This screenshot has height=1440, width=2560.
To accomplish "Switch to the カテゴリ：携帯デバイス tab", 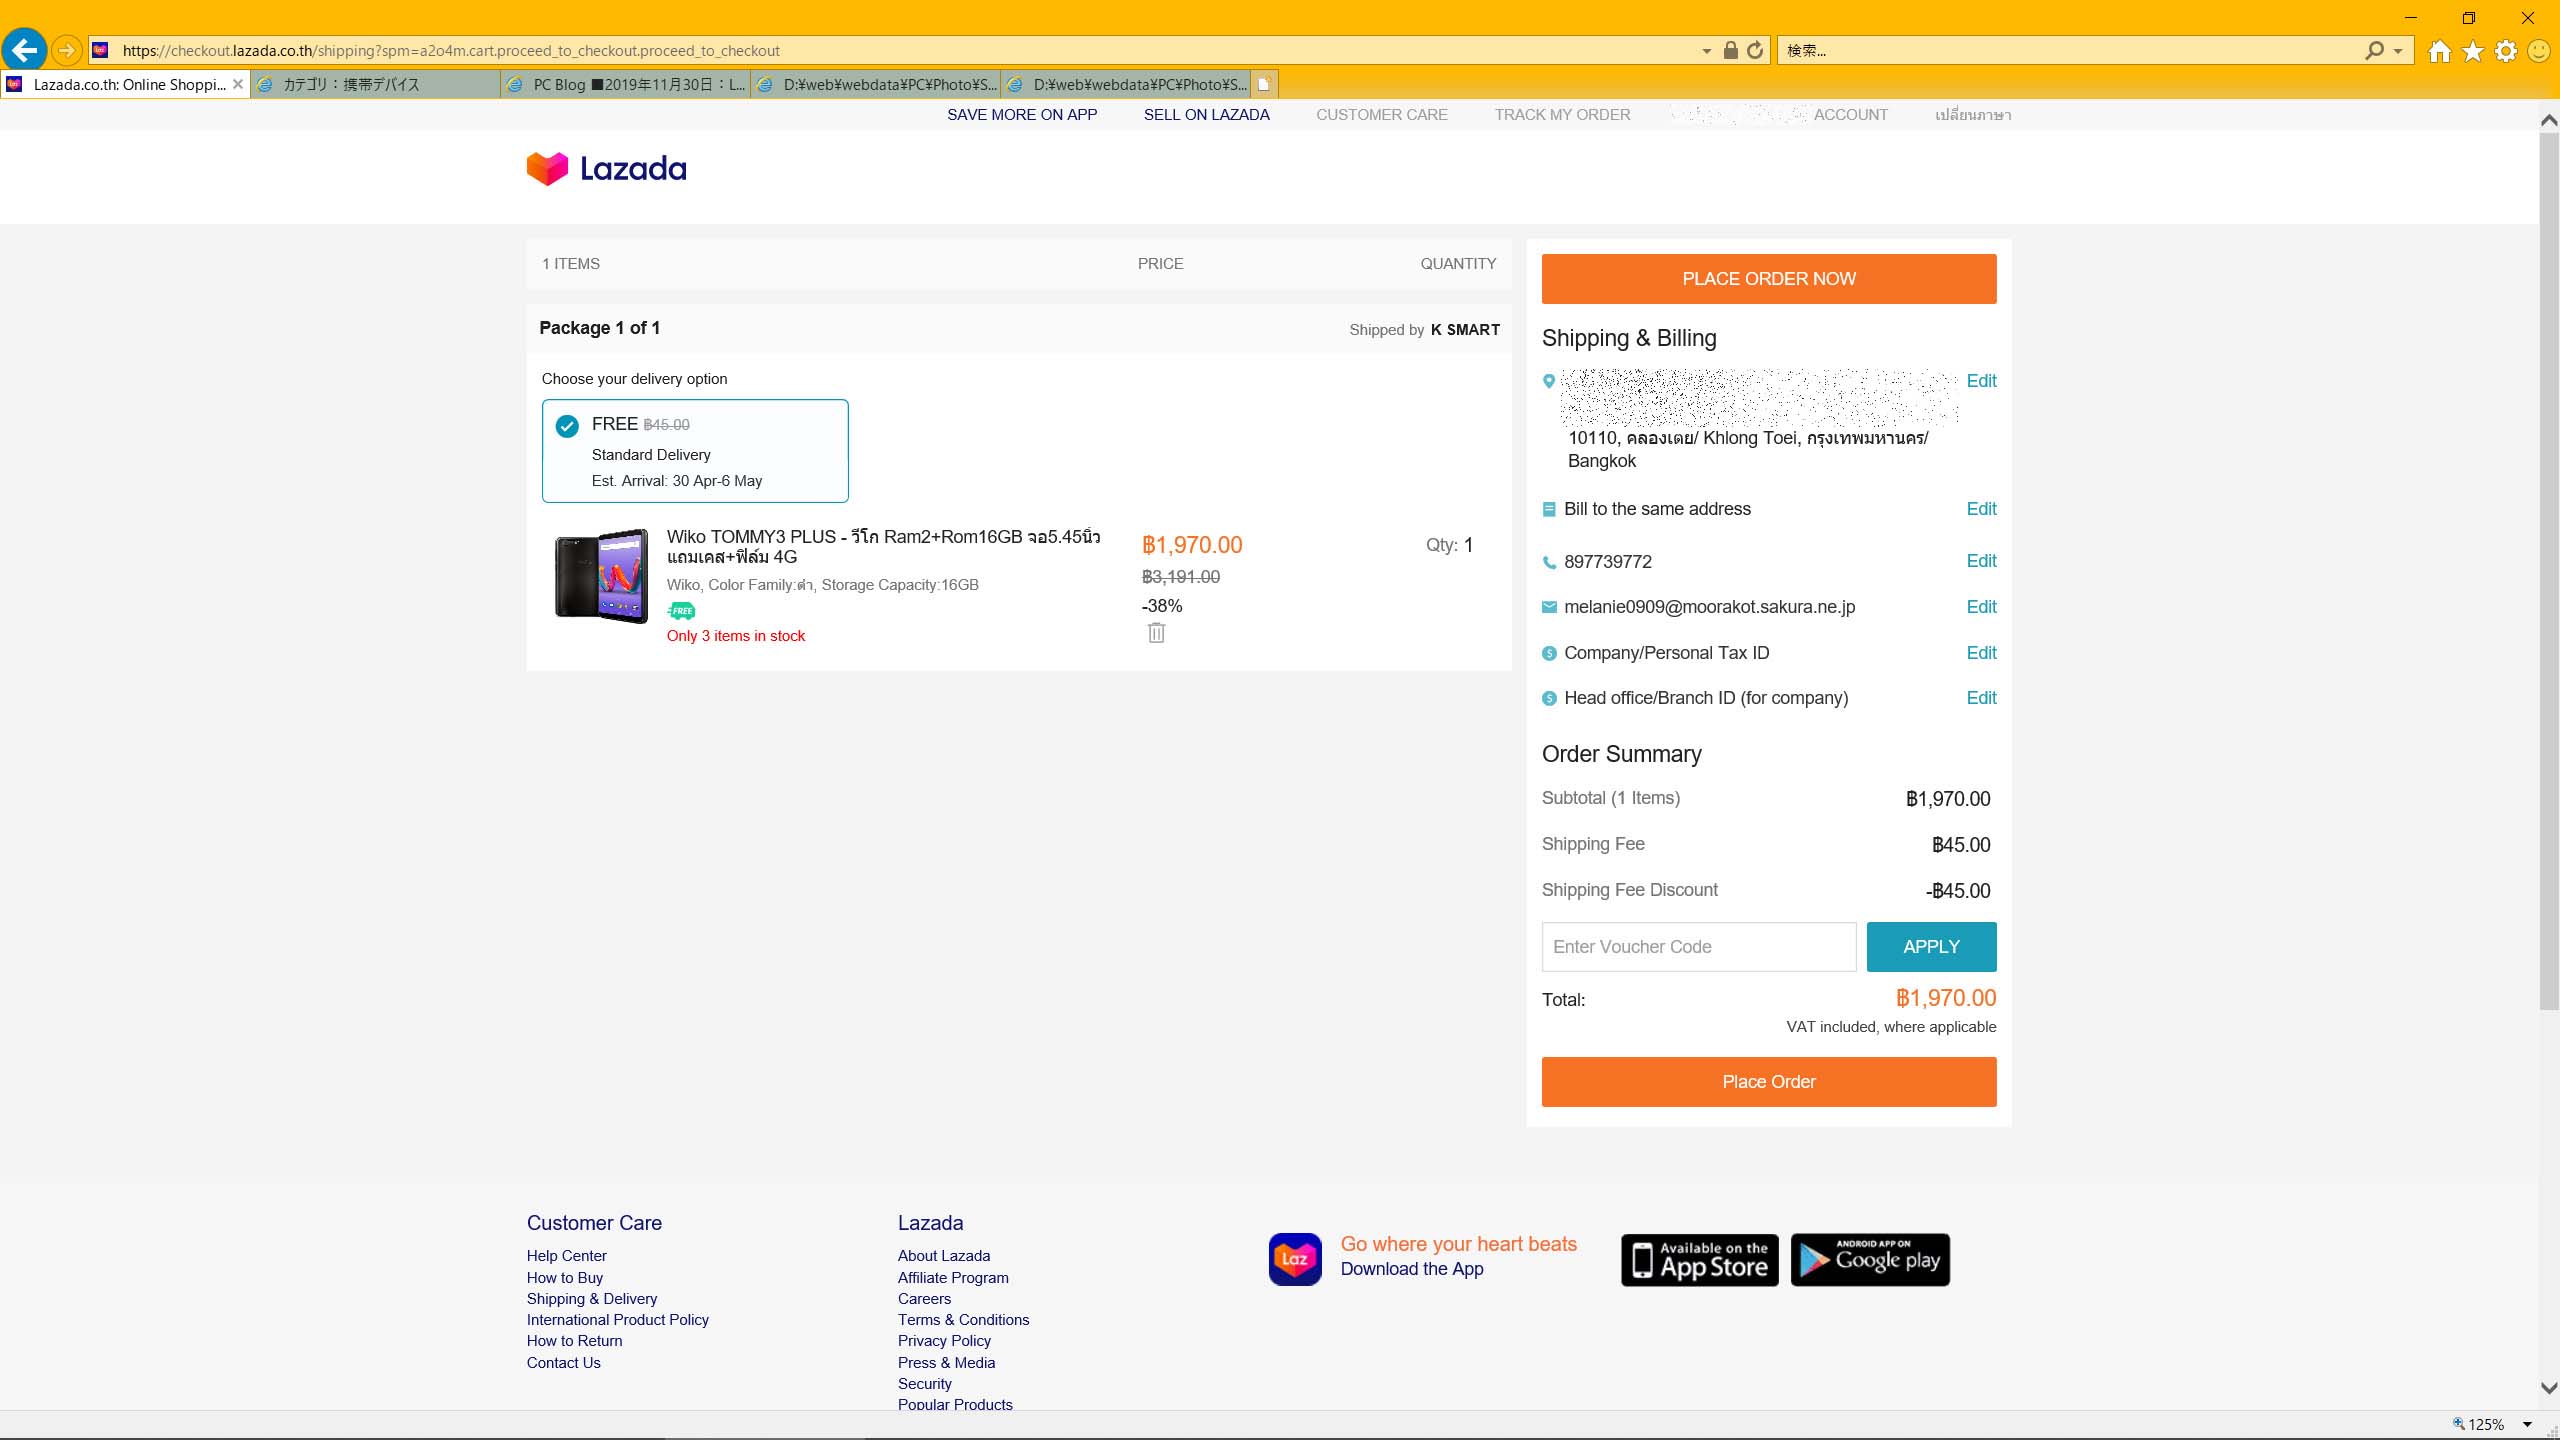I will click(x=375, y=84).
